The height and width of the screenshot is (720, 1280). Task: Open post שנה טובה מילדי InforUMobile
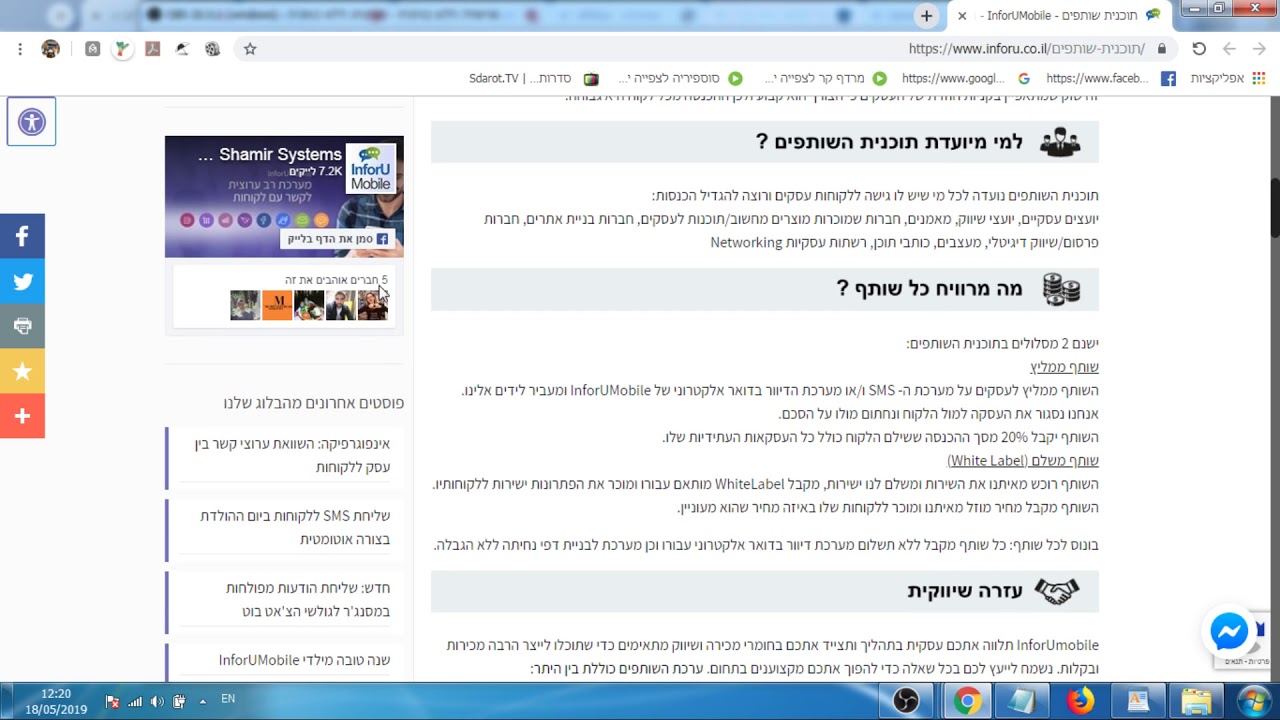tap(304, 660)
